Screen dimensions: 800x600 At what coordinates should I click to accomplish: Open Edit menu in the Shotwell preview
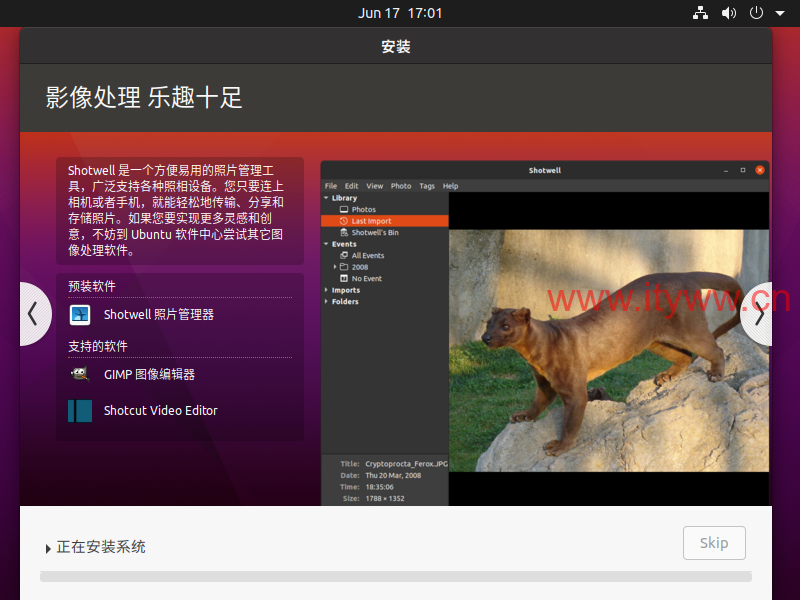pos(352,186)
